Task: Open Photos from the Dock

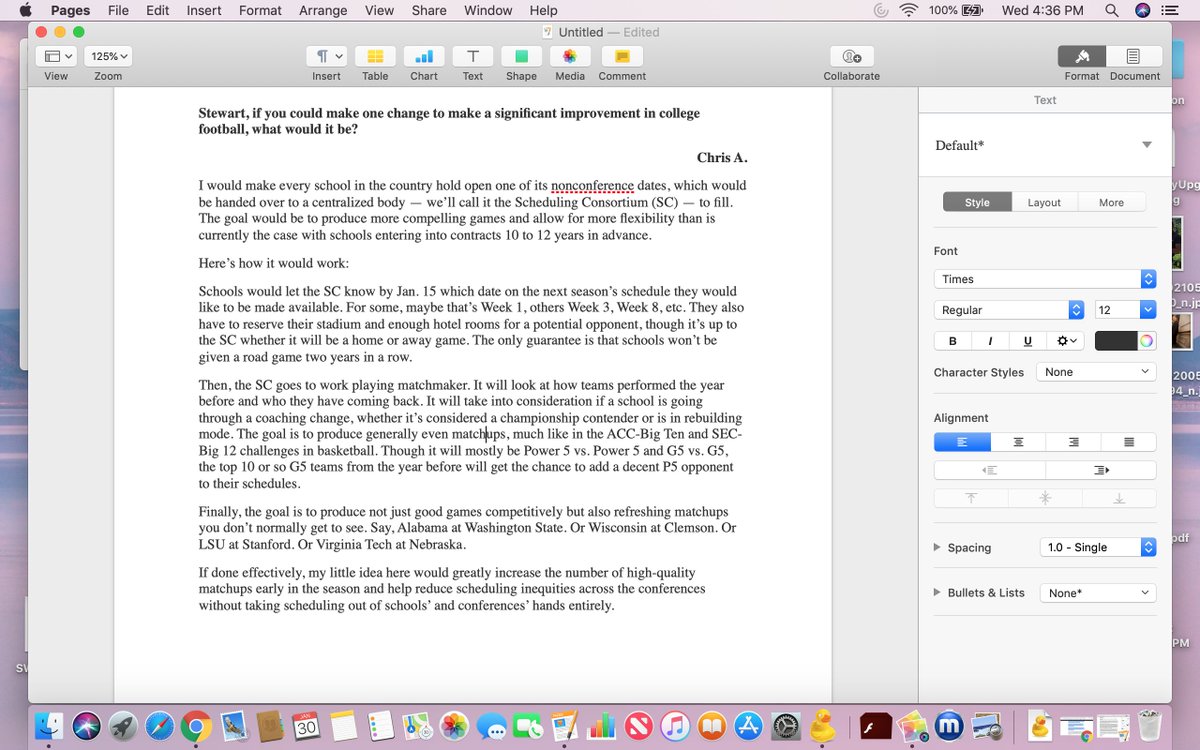Action: tap(455, 726)
